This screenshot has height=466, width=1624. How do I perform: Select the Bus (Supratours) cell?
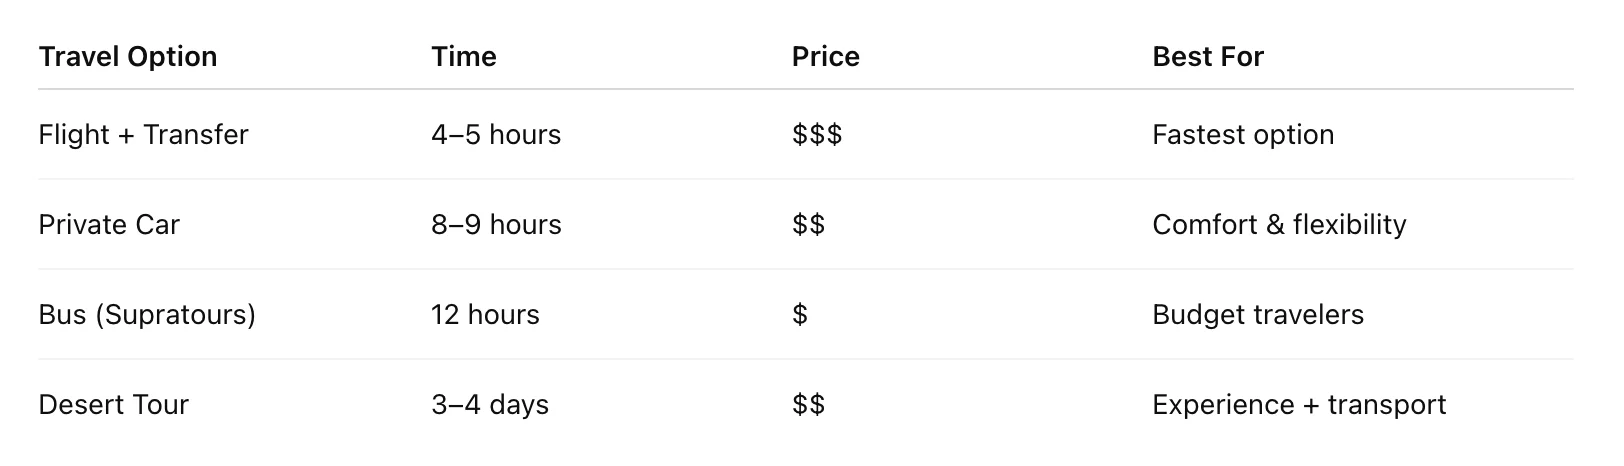click(147, 315)
